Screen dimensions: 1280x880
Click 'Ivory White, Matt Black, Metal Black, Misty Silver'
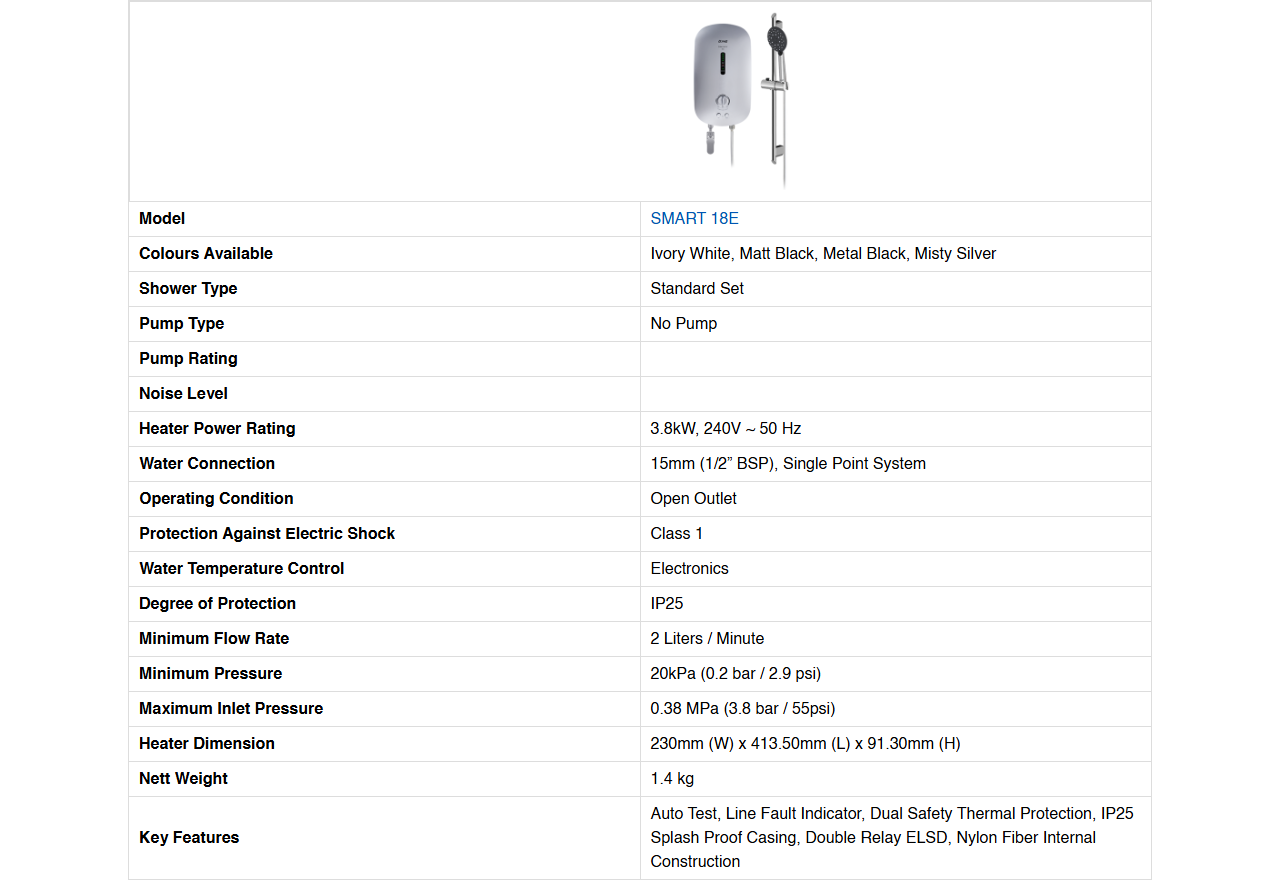(x=823, y=253)
